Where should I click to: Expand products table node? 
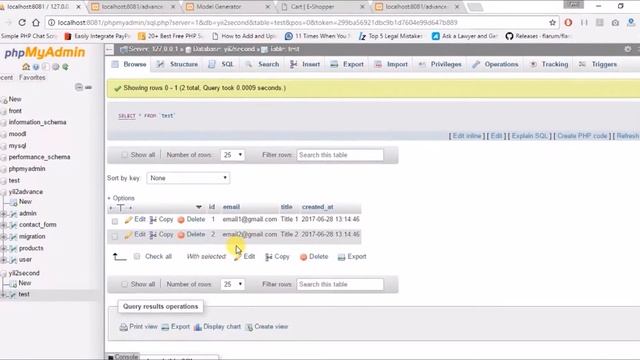(4, 248)
